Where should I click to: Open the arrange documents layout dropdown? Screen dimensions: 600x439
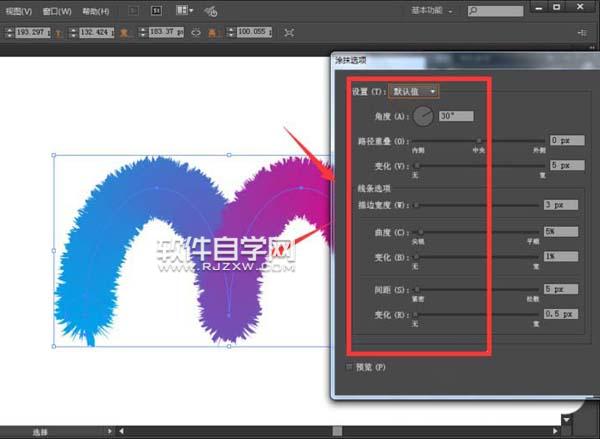click(x=184, y=10)
